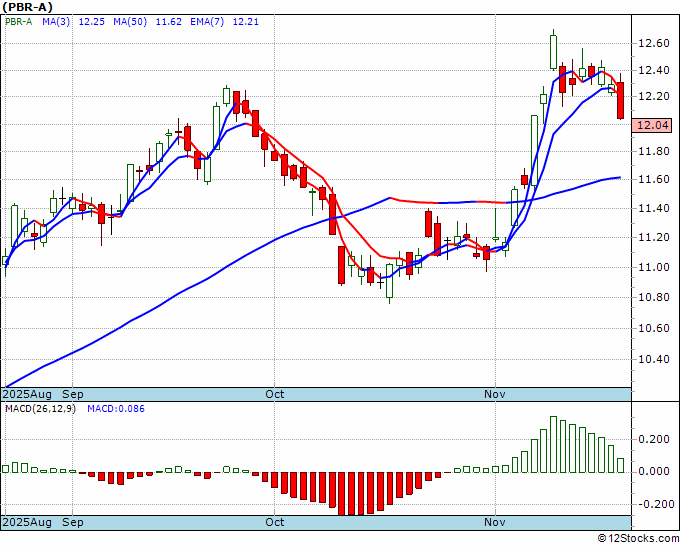This screenshot has height=546, width=680.
Task: Click the 11.40 price axis label
Action: pyautogui.click(x=654, y=208)
